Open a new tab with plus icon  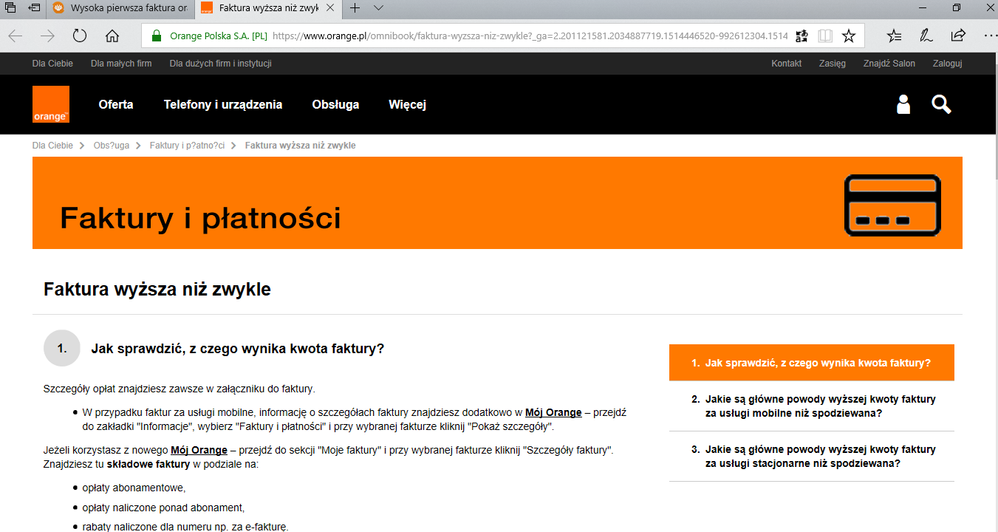[x=355, y=8]
